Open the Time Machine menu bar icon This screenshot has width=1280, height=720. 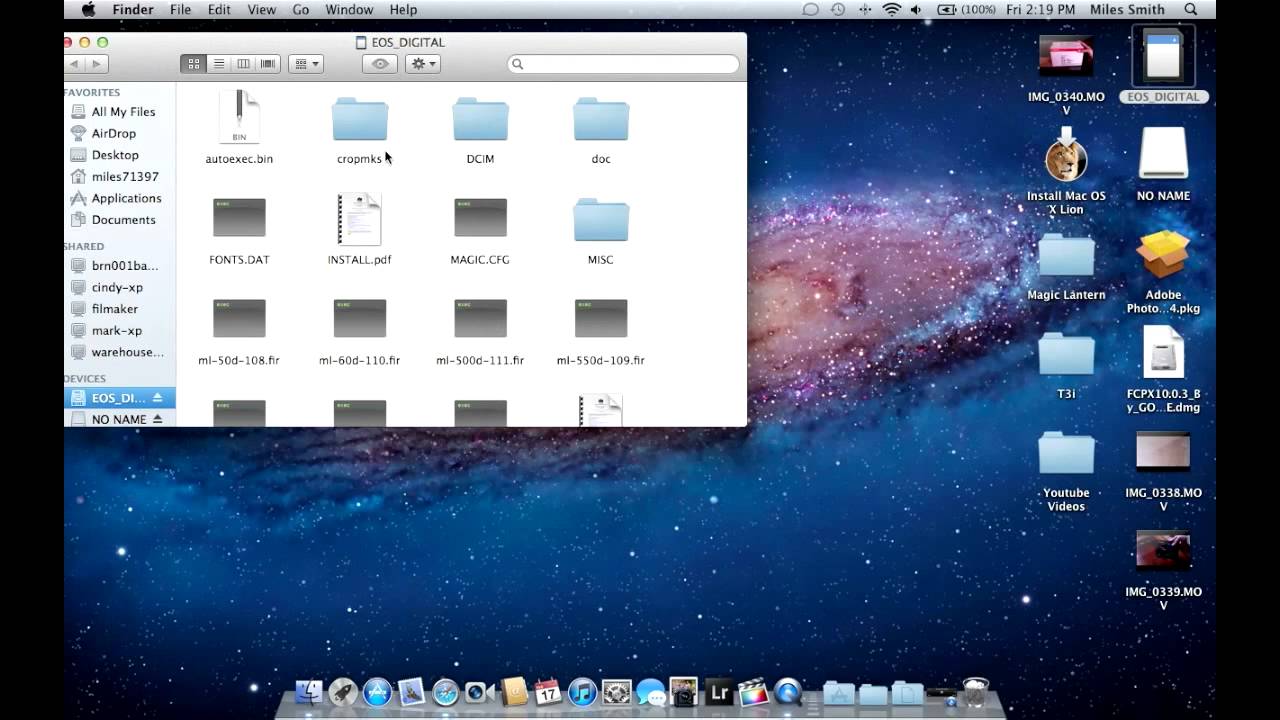(838, 9)
